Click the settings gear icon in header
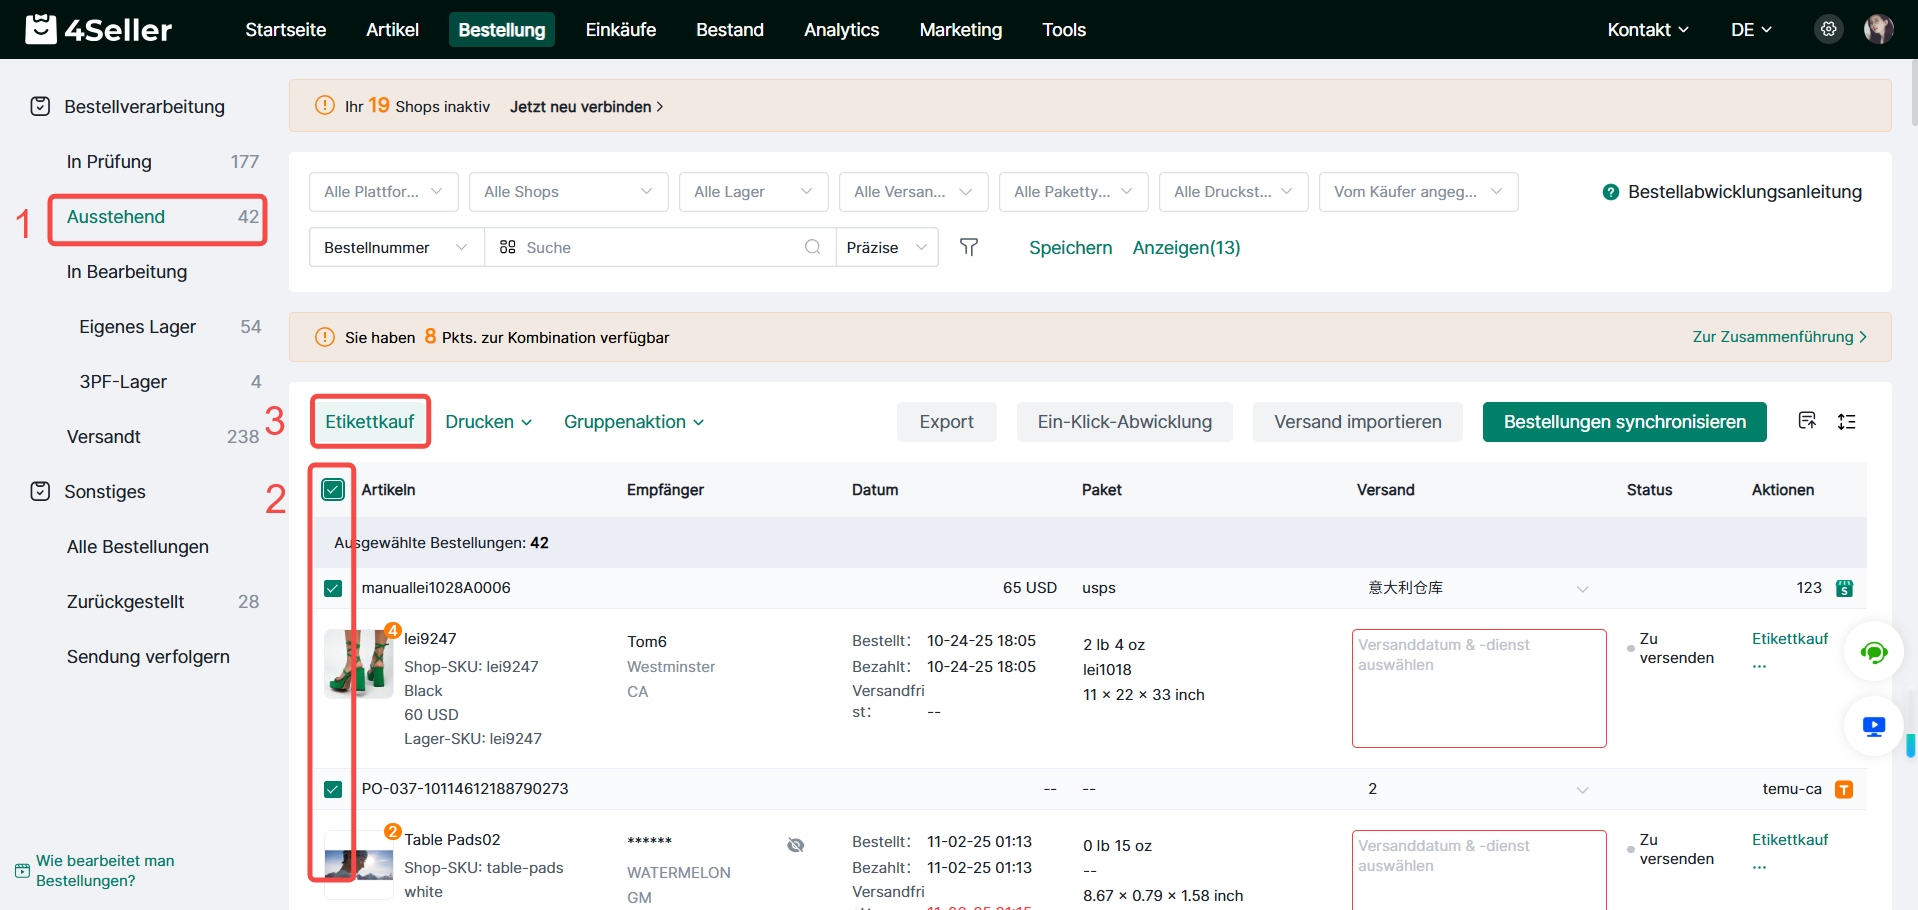 tap(1828, 29)
